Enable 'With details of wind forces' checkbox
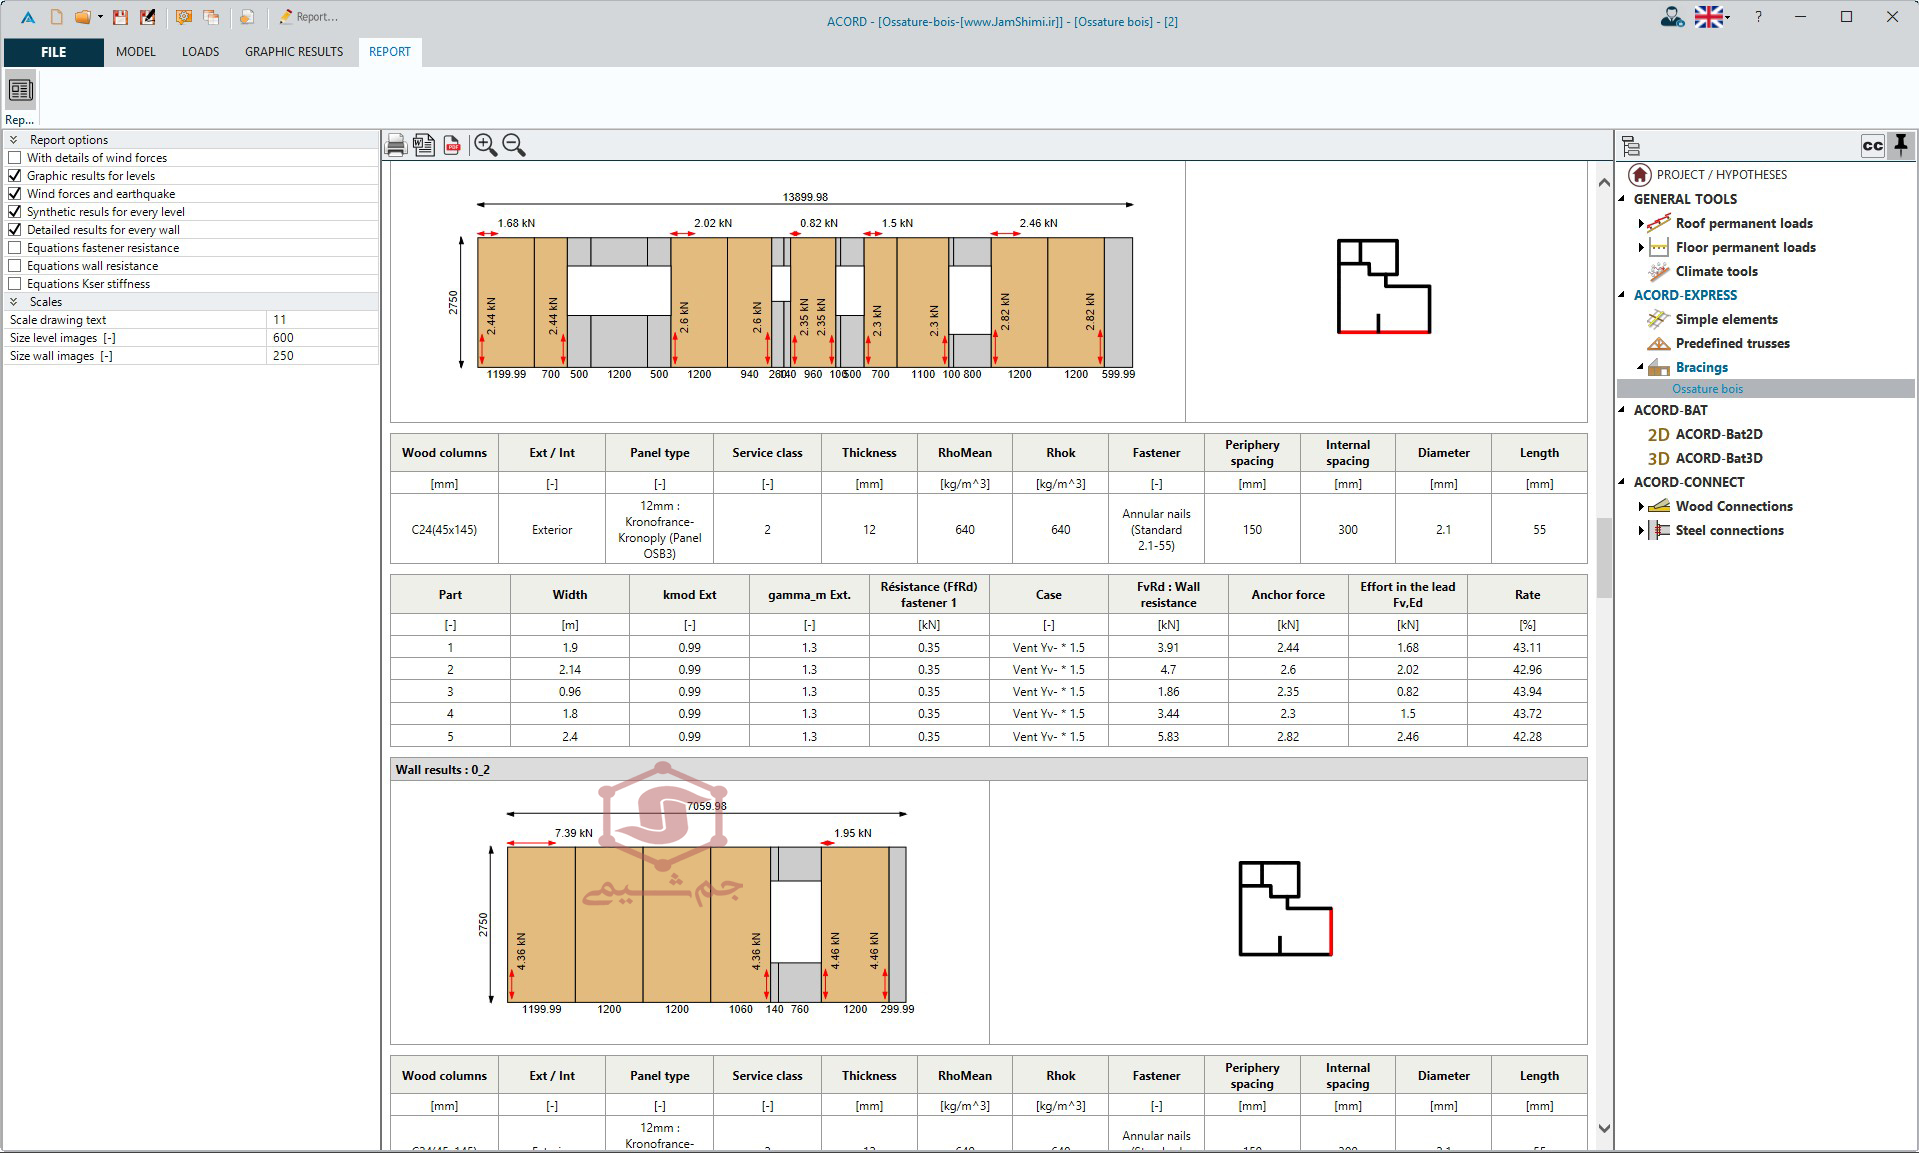The width and height of the screenshot is (1919, 1153). (x=15, y=158)
